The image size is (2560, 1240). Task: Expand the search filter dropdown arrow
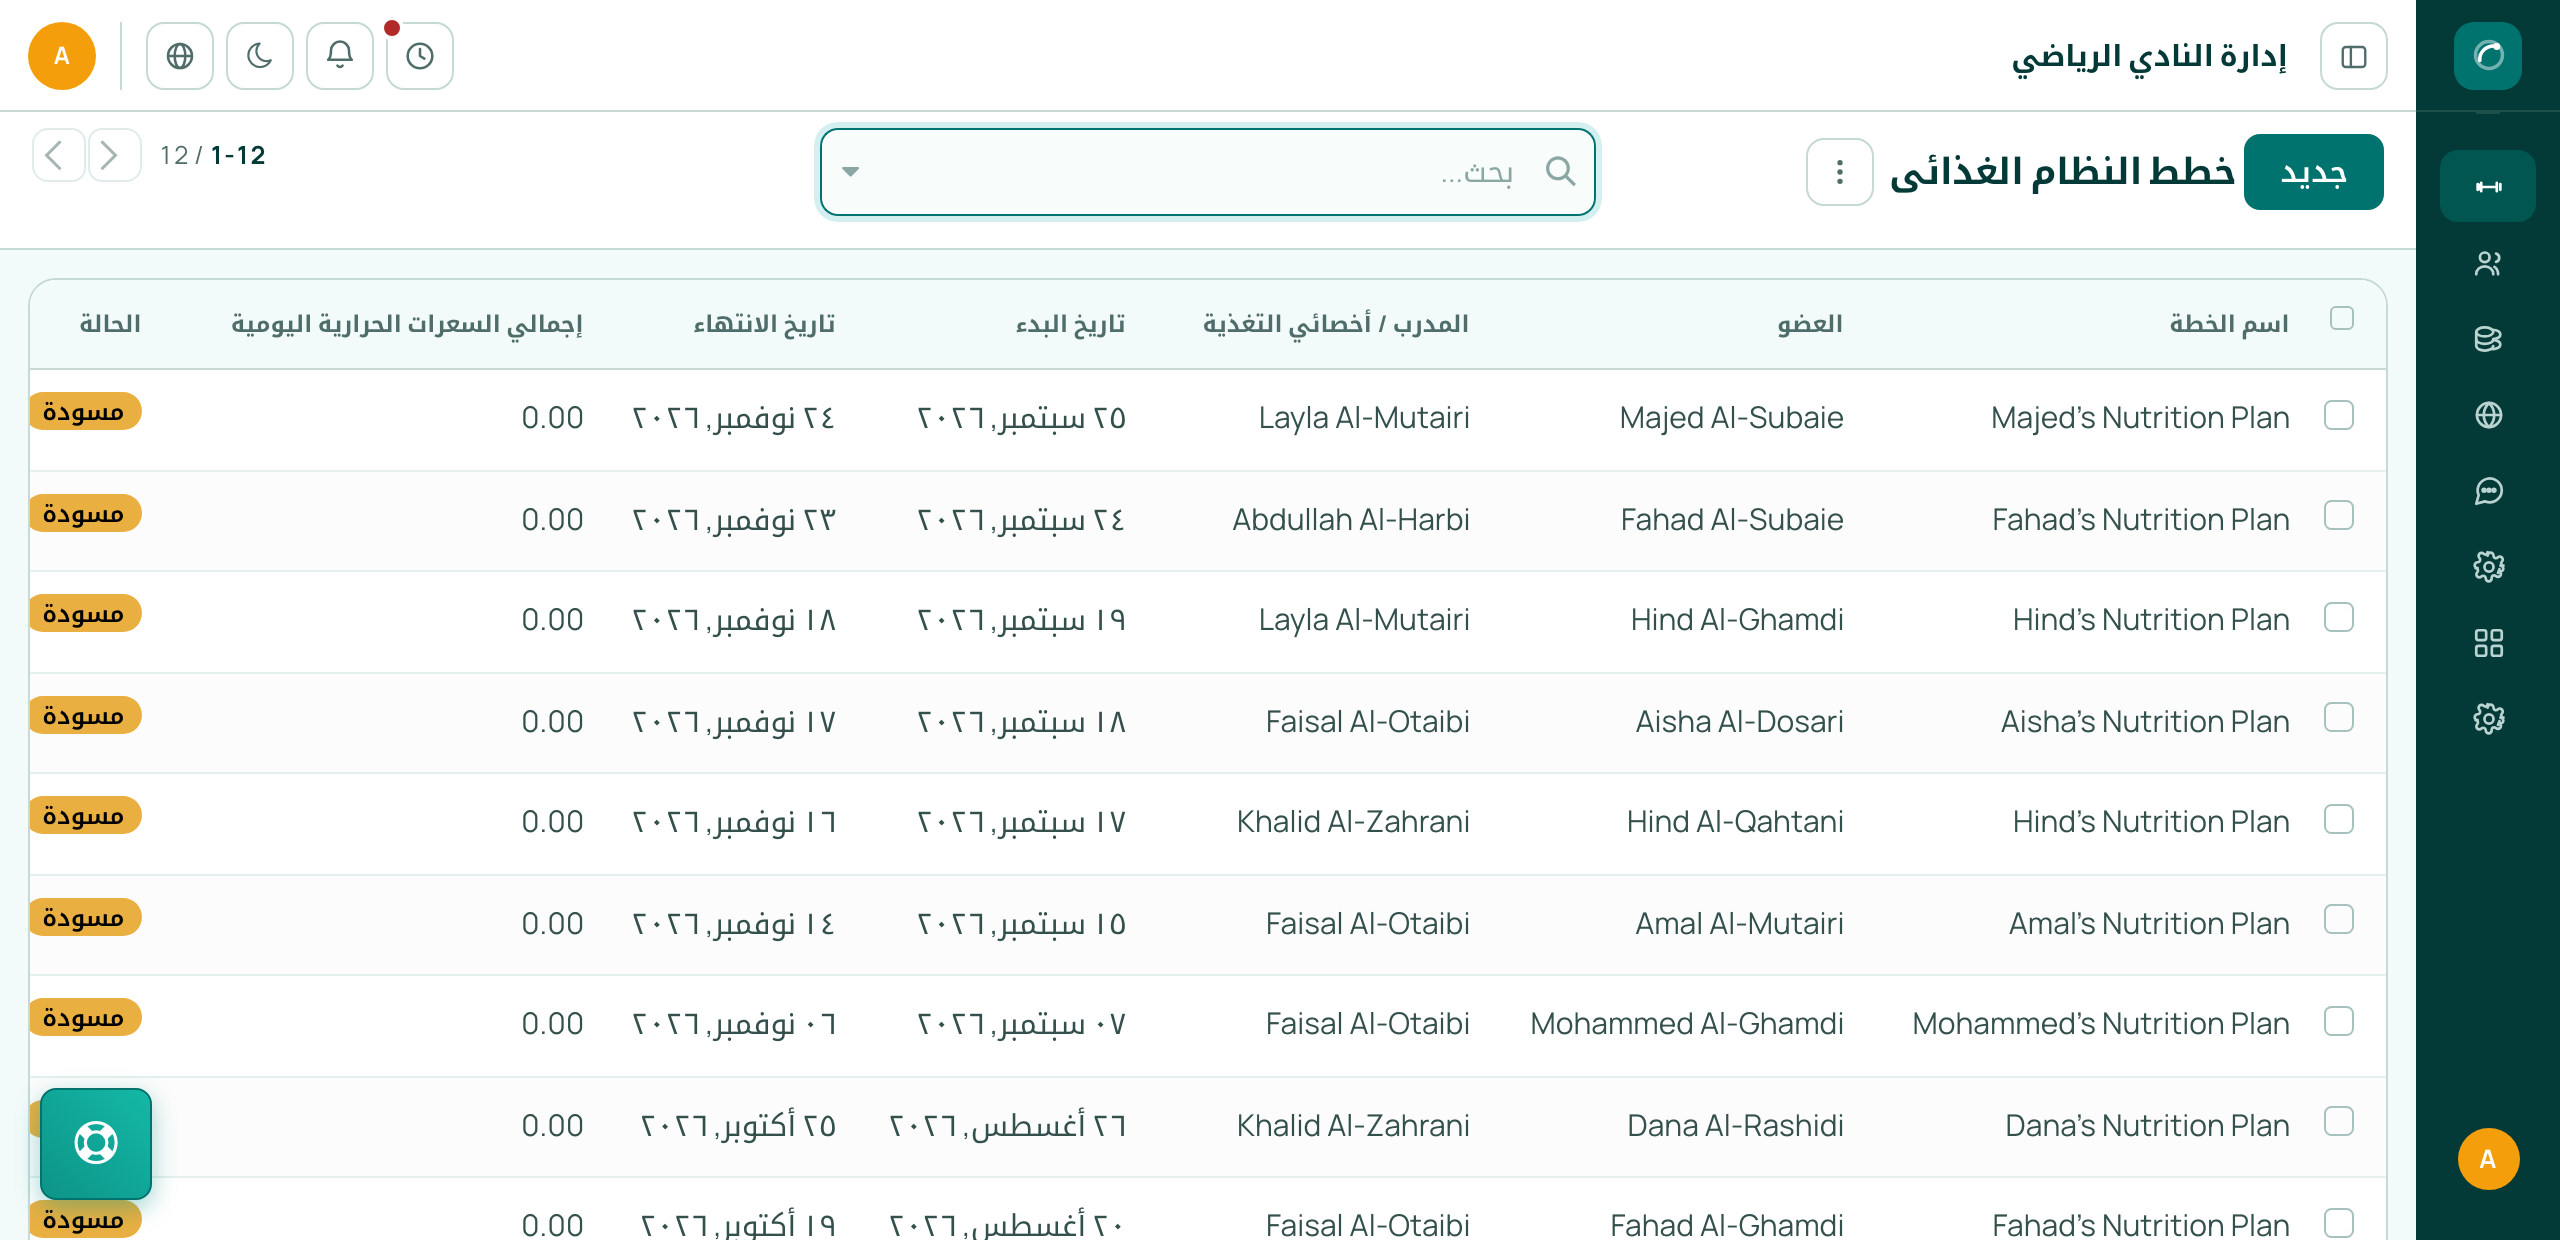(850, 172)
